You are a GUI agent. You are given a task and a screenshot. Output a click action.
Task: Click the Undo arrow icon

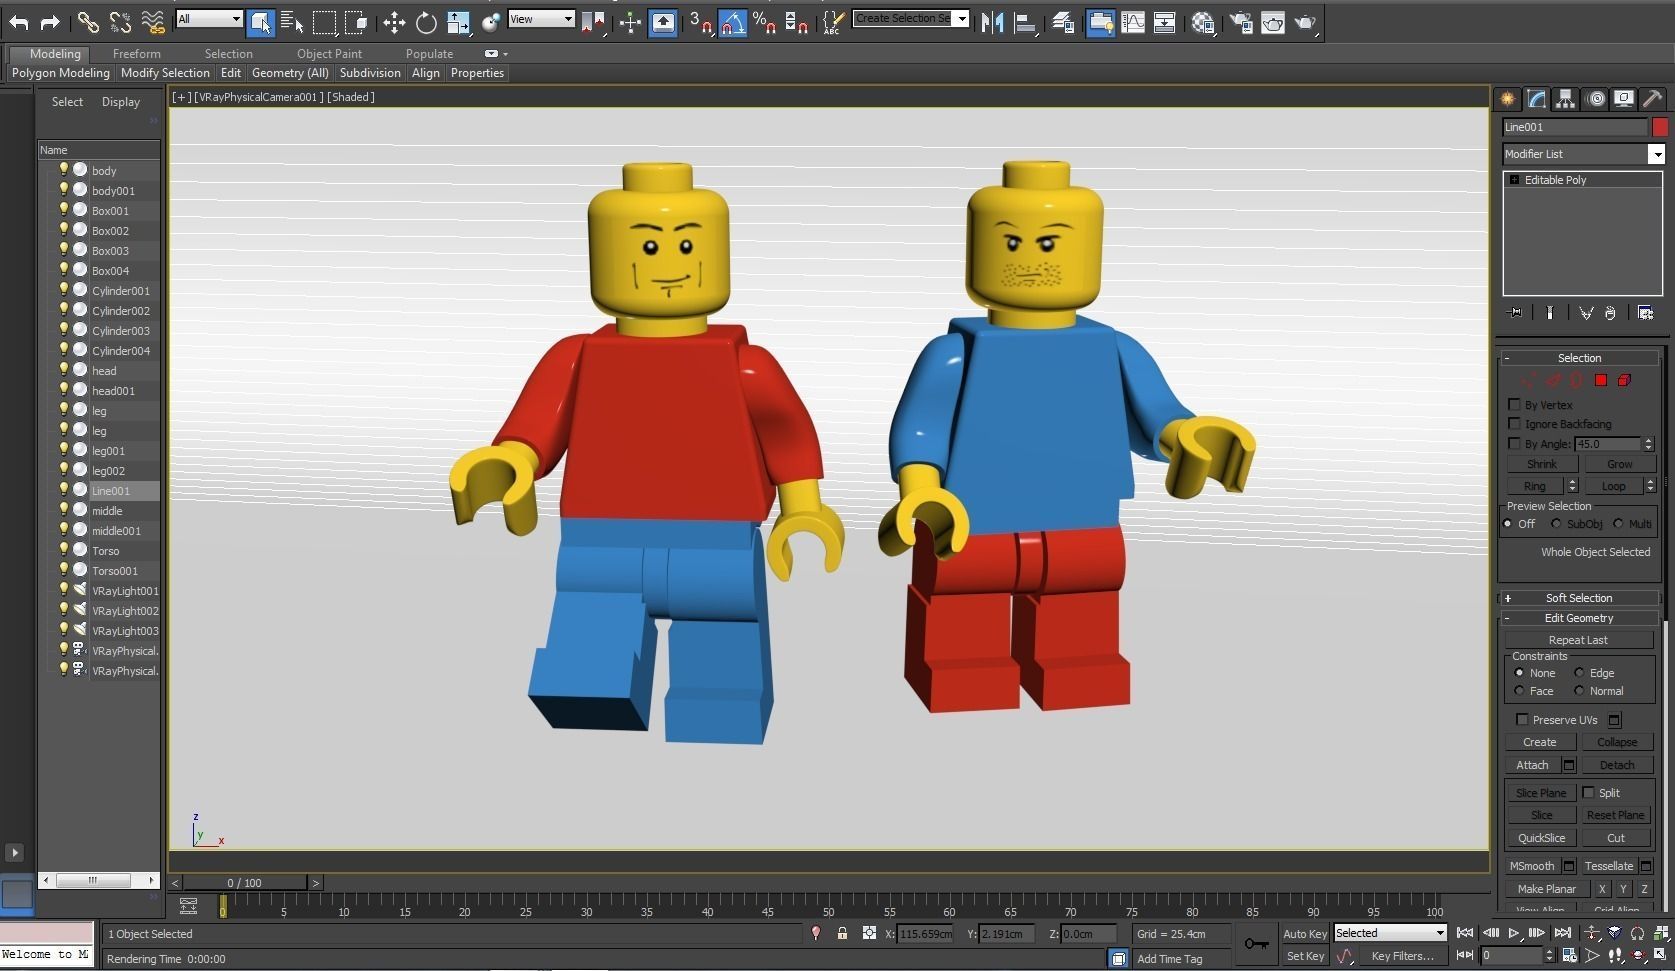click(x=19, y=22)
